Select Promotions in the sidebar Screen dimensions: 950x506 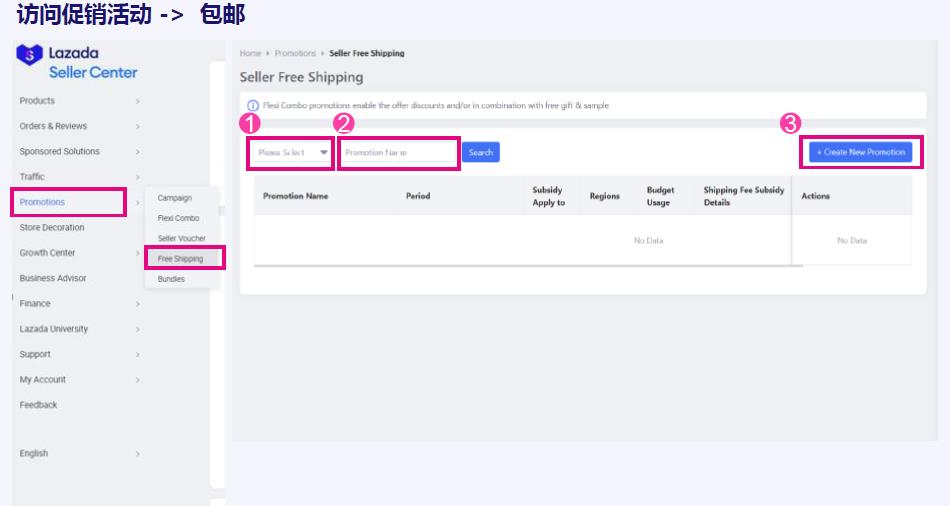pos(43,202)
